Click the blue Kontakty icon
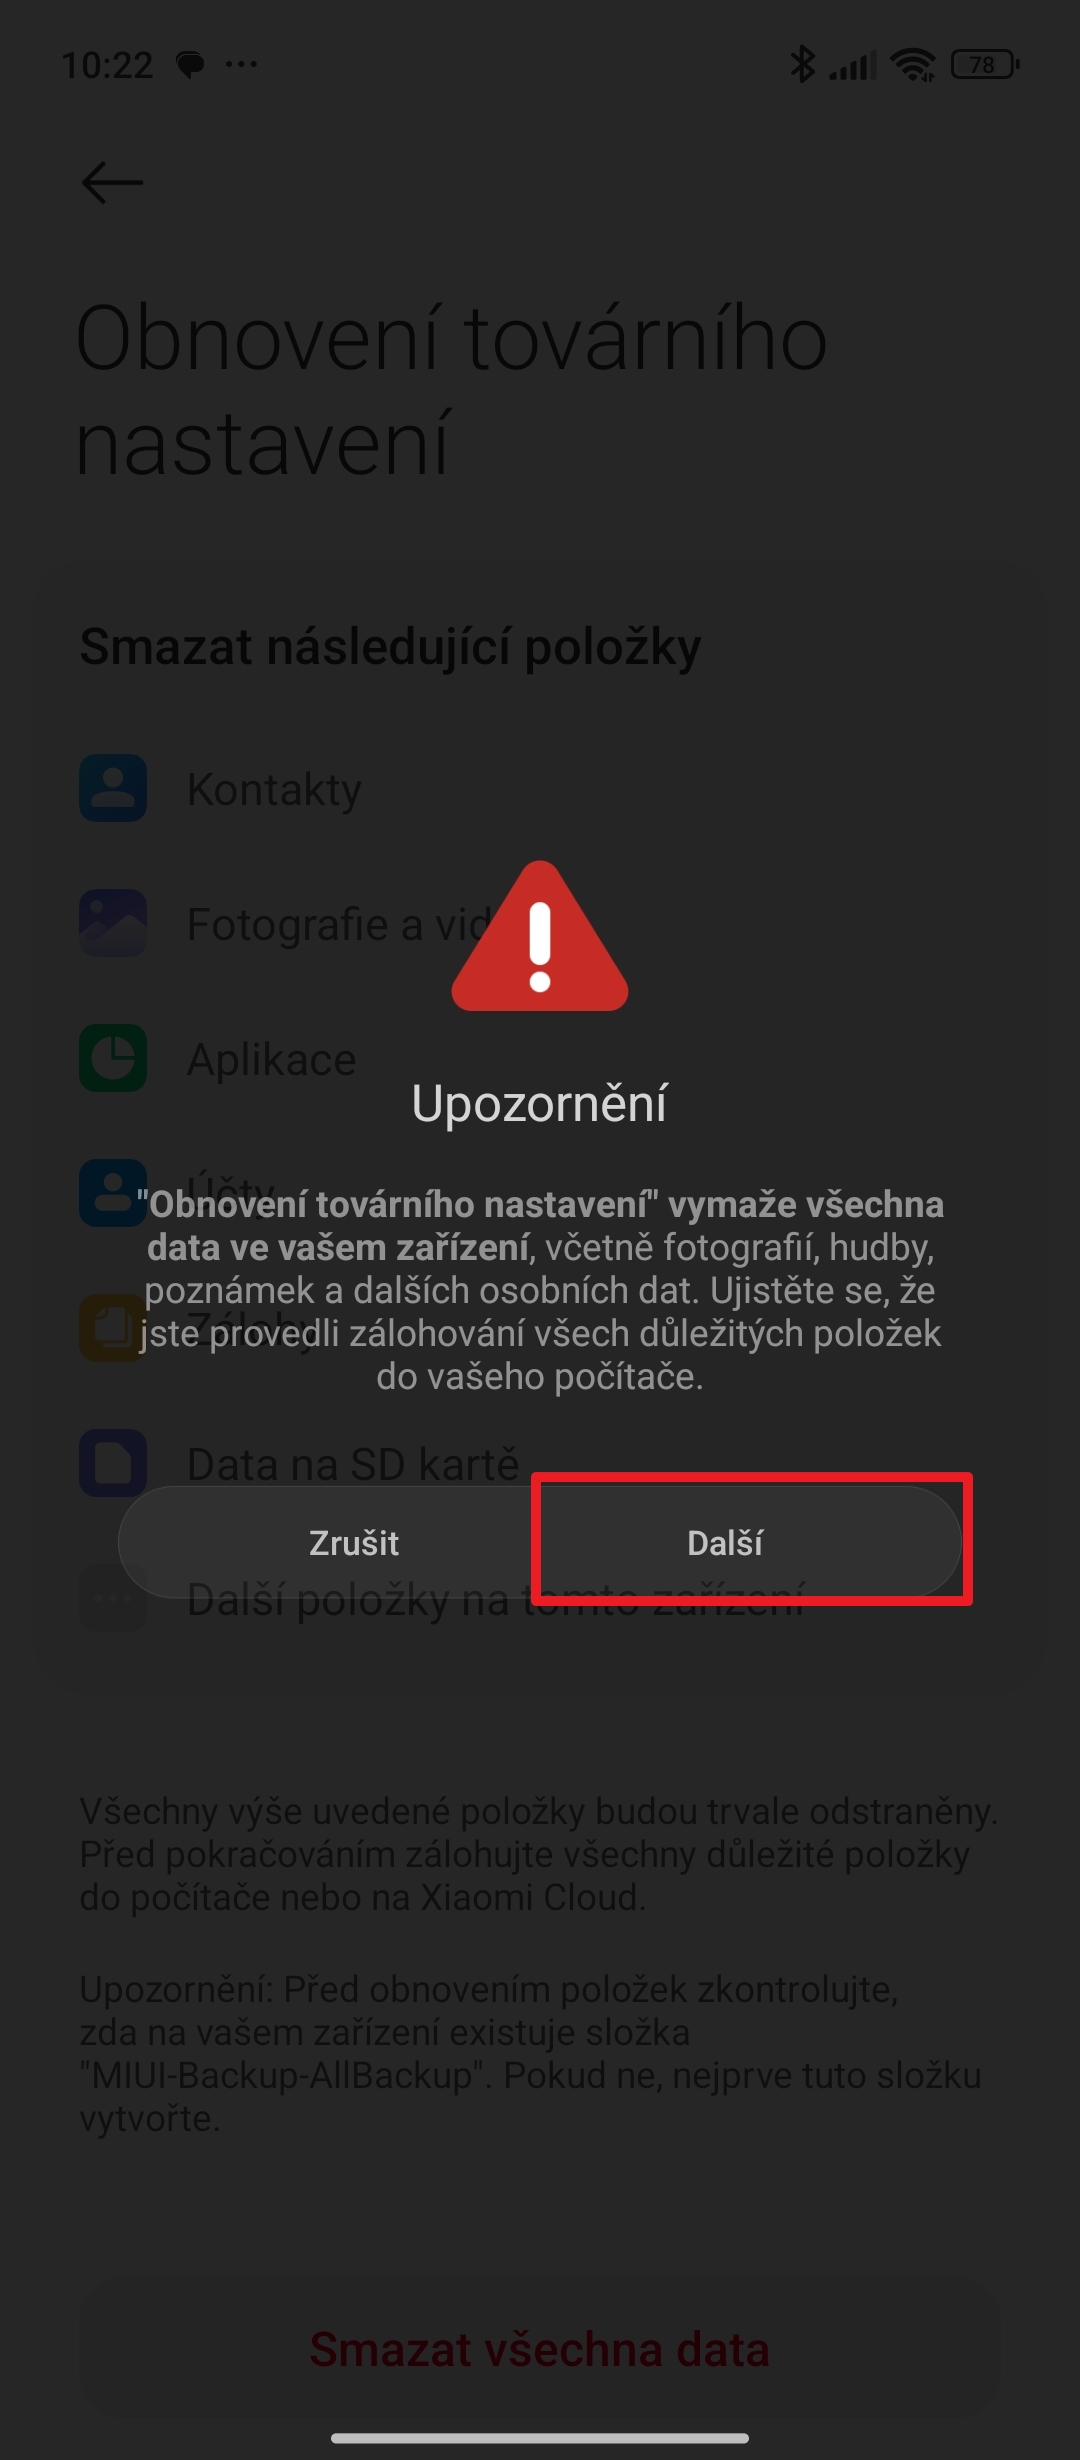 click(113, 788)
